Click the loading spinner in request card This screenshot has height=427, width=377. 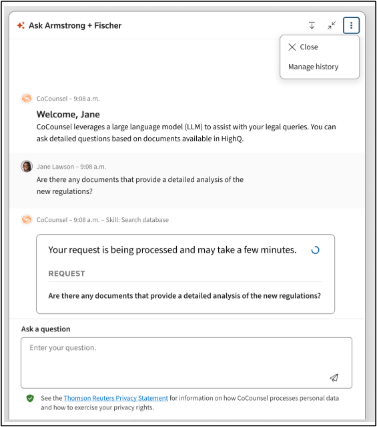[x=315, y=250]
